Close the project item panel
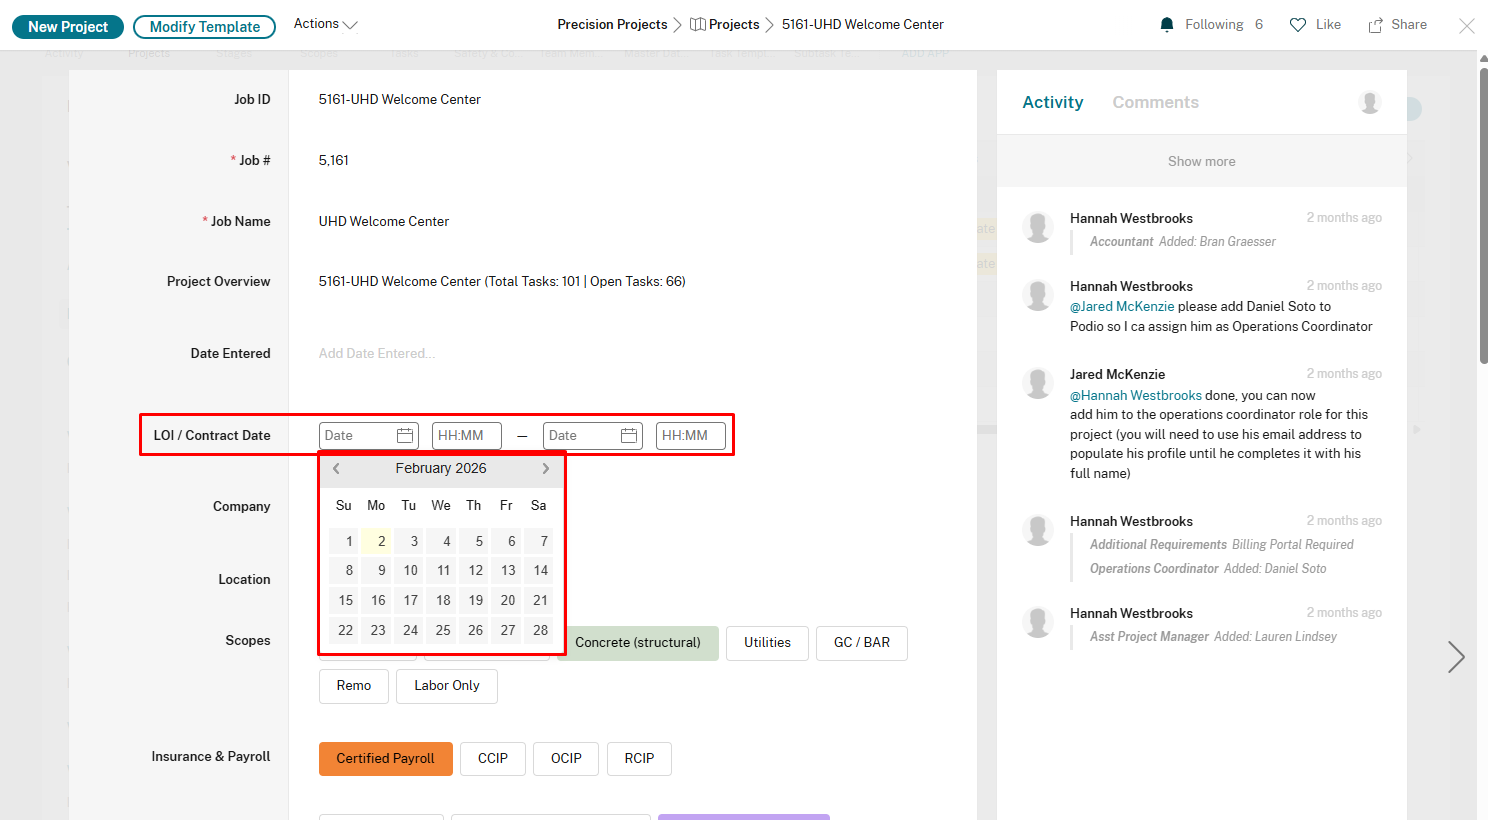Viewport: 1488px width, 820px height. (x=1466, y=26)
